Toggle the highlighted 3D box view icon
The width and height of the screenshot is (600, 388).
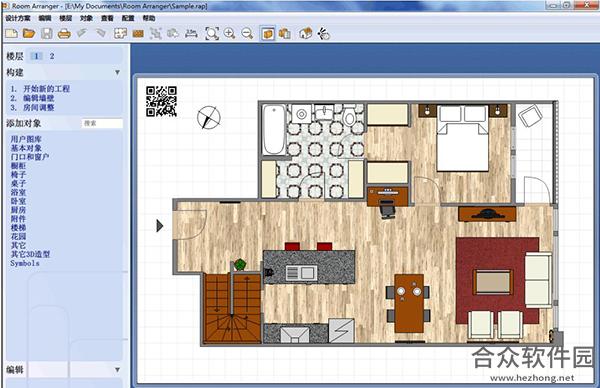[x=268, y=34]
